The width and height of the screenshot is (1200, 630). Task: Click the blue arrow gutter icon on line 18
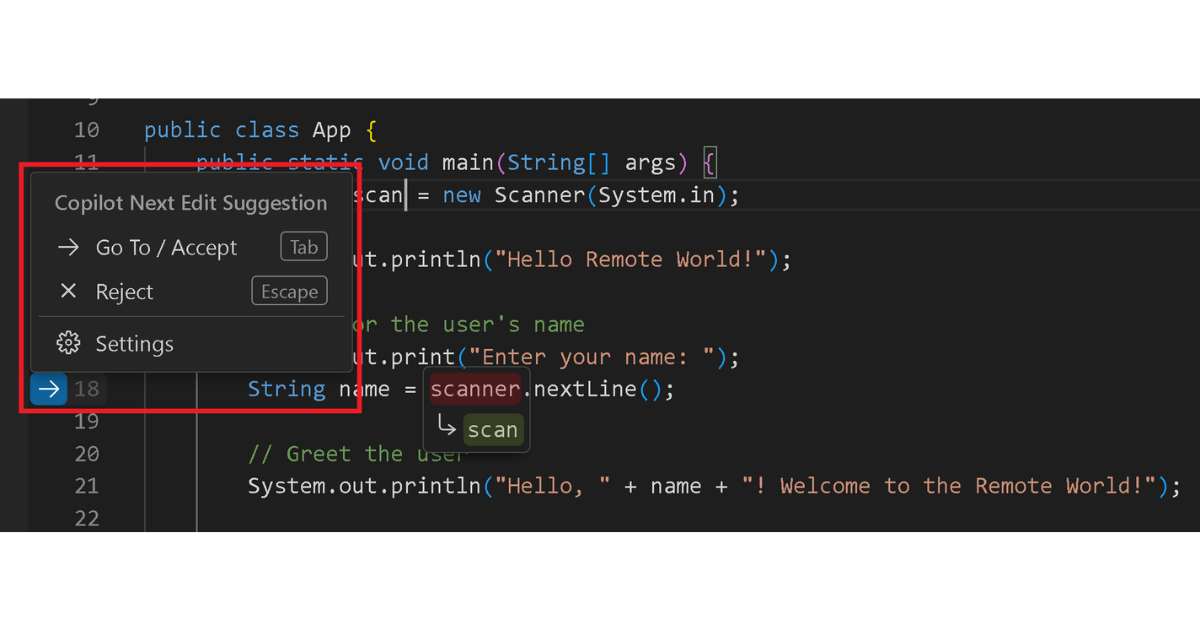(47, 389)
